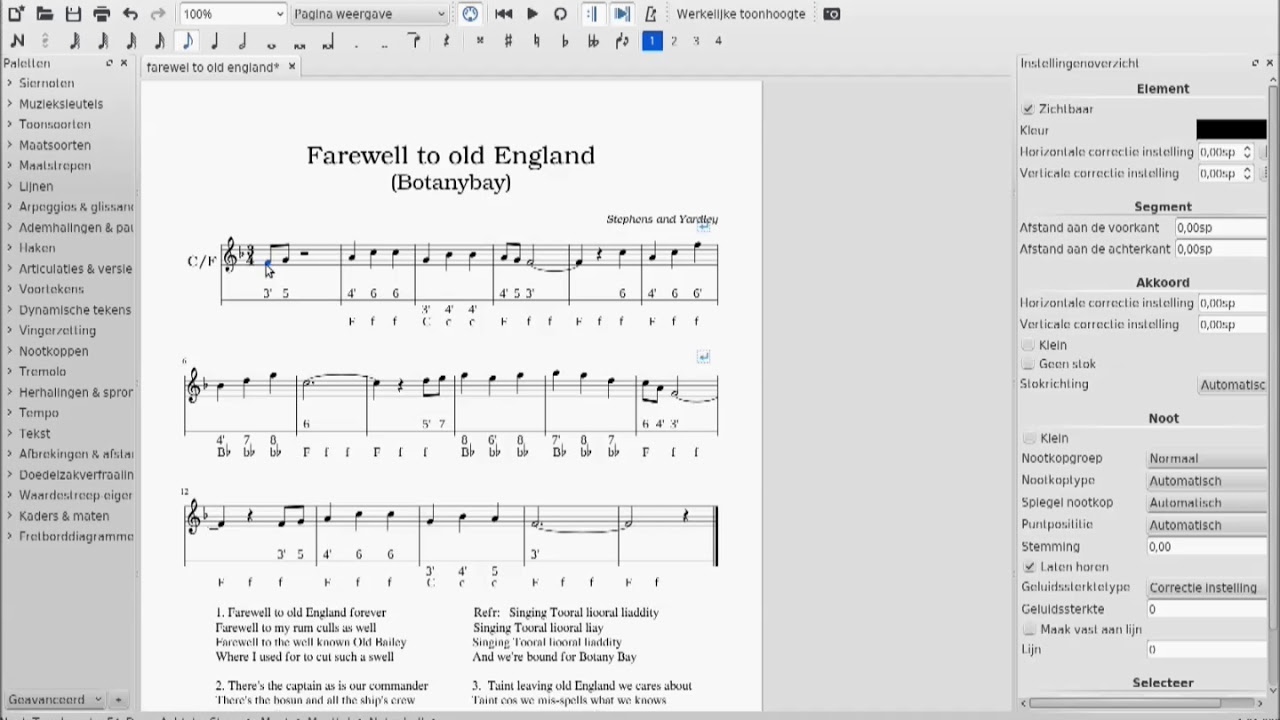This screenshot has width=1280, height=720.
Task: Create a new score file
Action: (16, 14)
